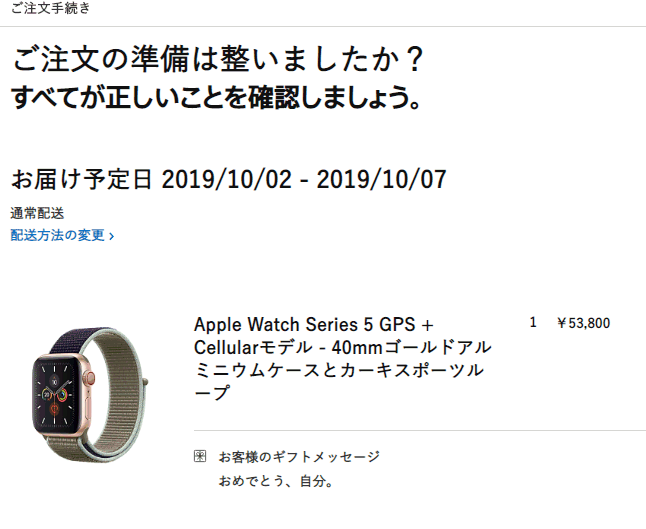Click the ご注文の準備は整いましたか heading

(218, 59)
